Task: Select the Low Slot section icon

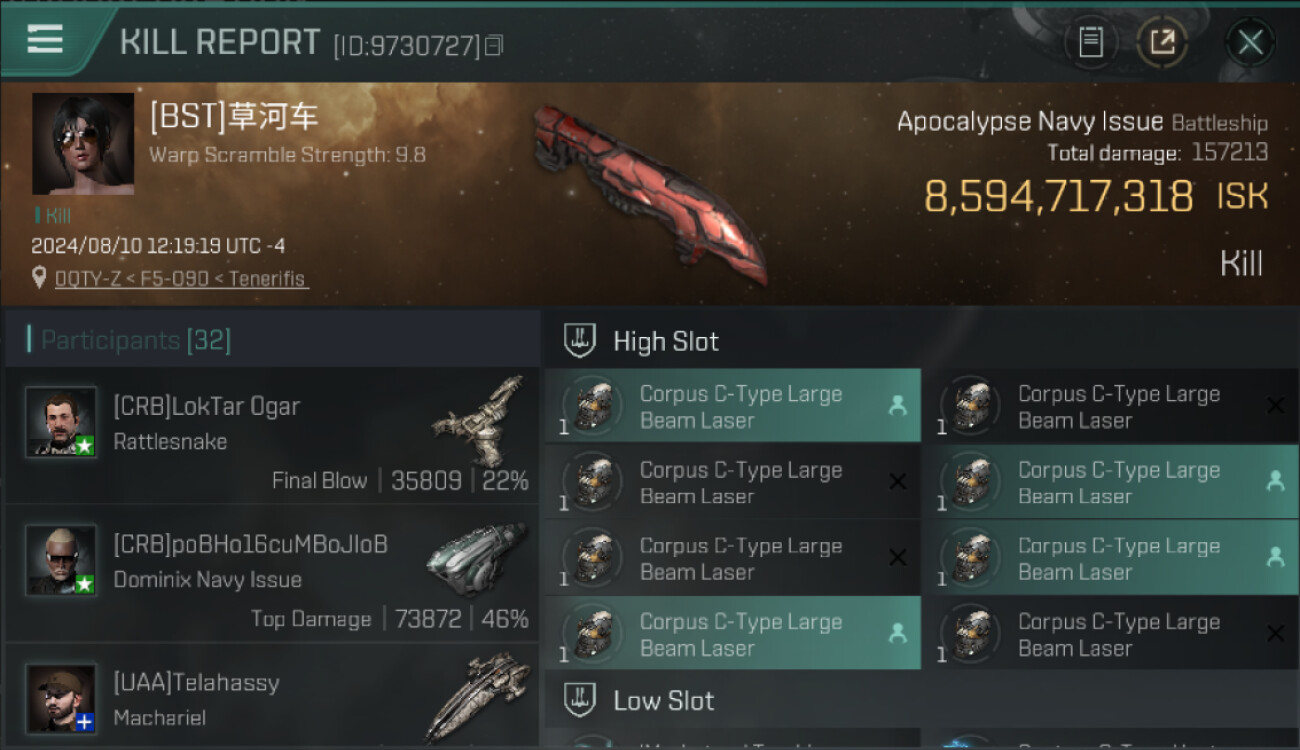Action: click(580, 700)
